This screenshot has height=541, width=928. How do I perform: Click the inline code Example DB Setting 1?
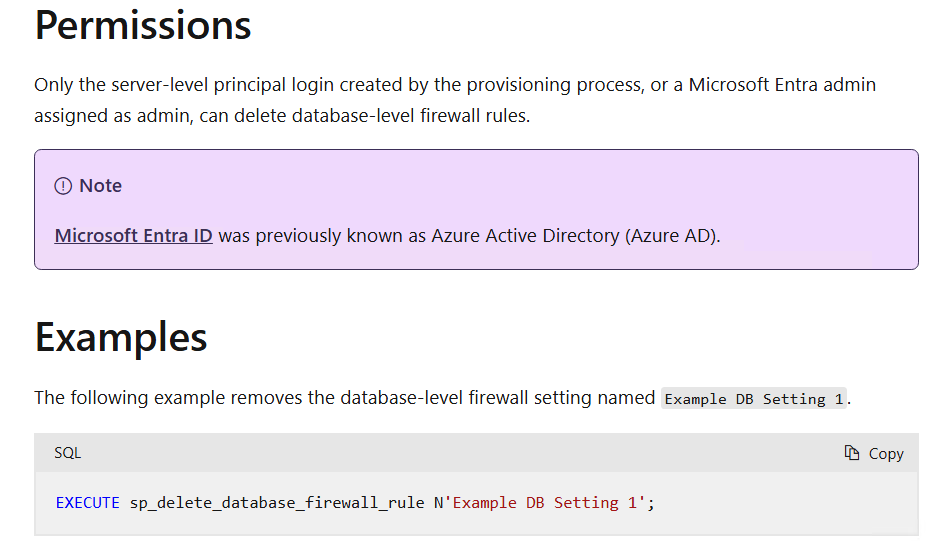click(x=754, y=398)
